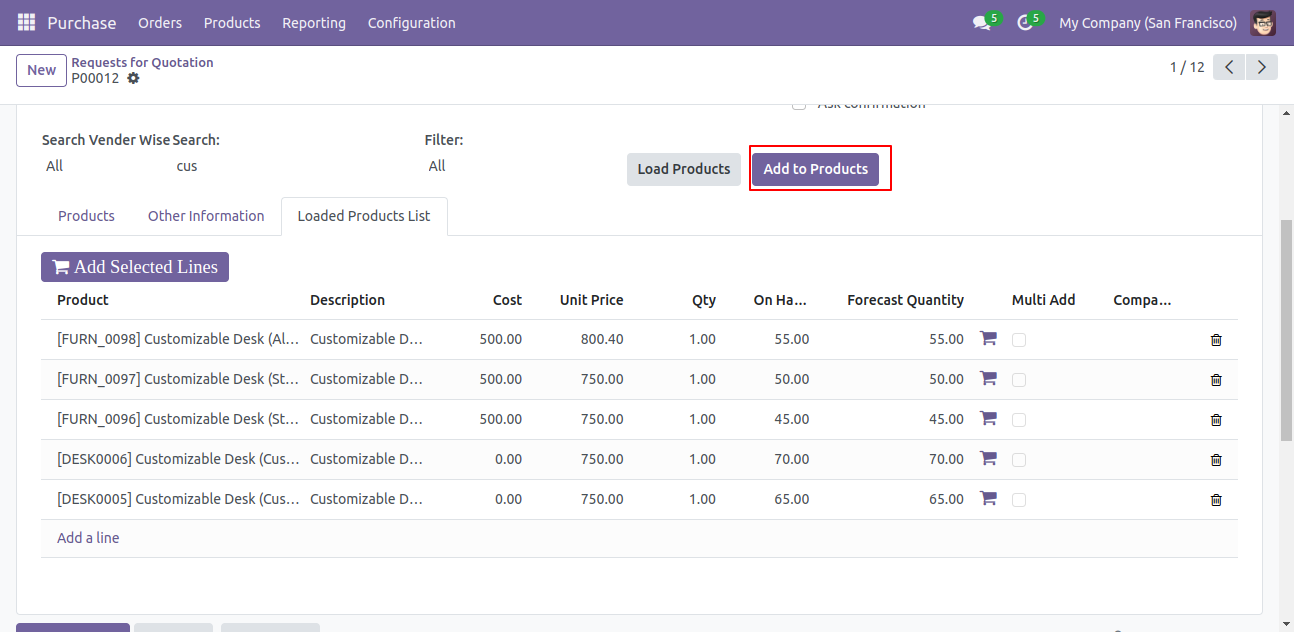The image size is (1294, 632).
Task: Open the gear actions menu beside P00012
Action: (x=133, y=78)
